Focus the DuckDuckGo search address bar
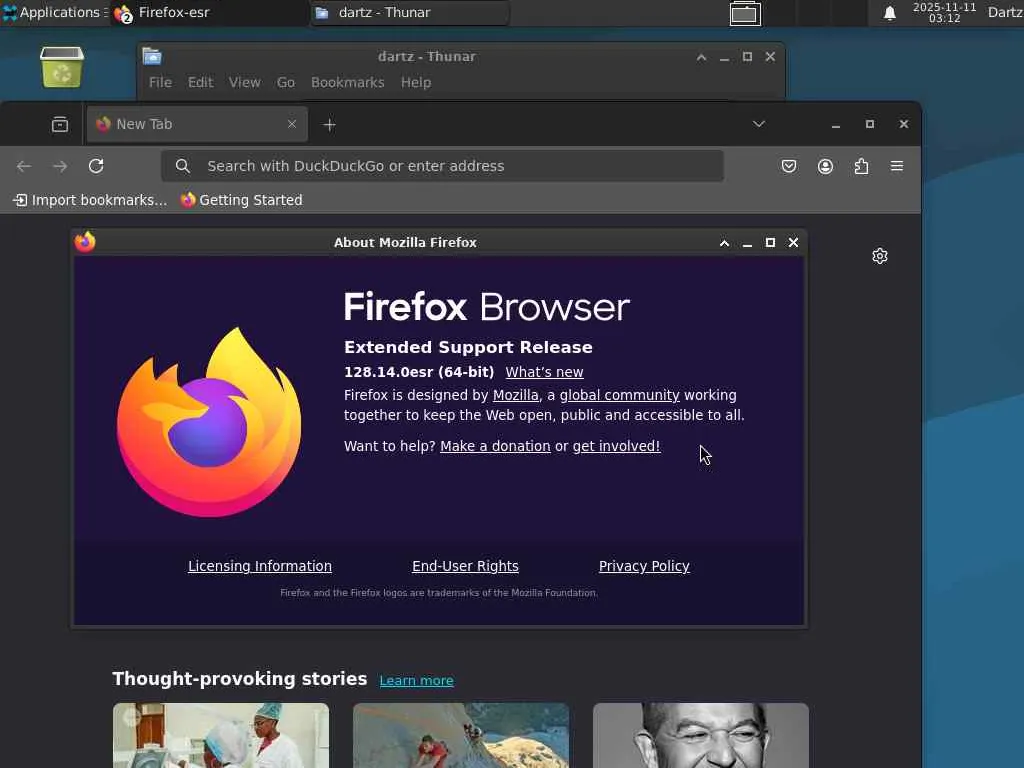Image resolution: width=1024 pixels, height=768 pixels. point(442,166)
